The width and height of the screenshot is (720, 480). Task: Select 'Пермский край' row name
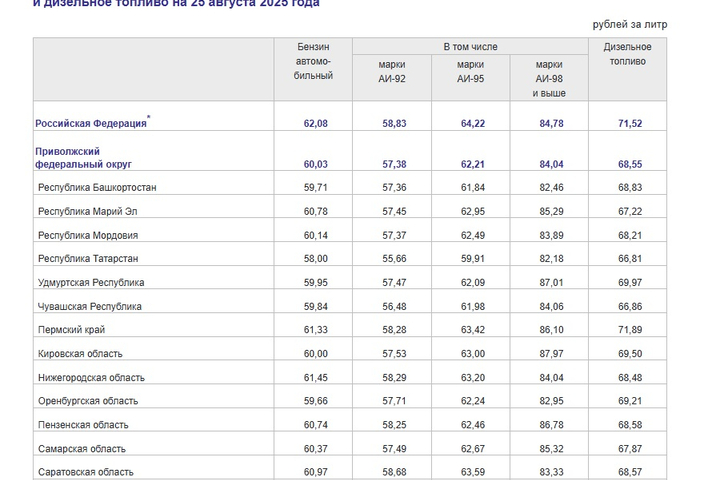(71, 330)
